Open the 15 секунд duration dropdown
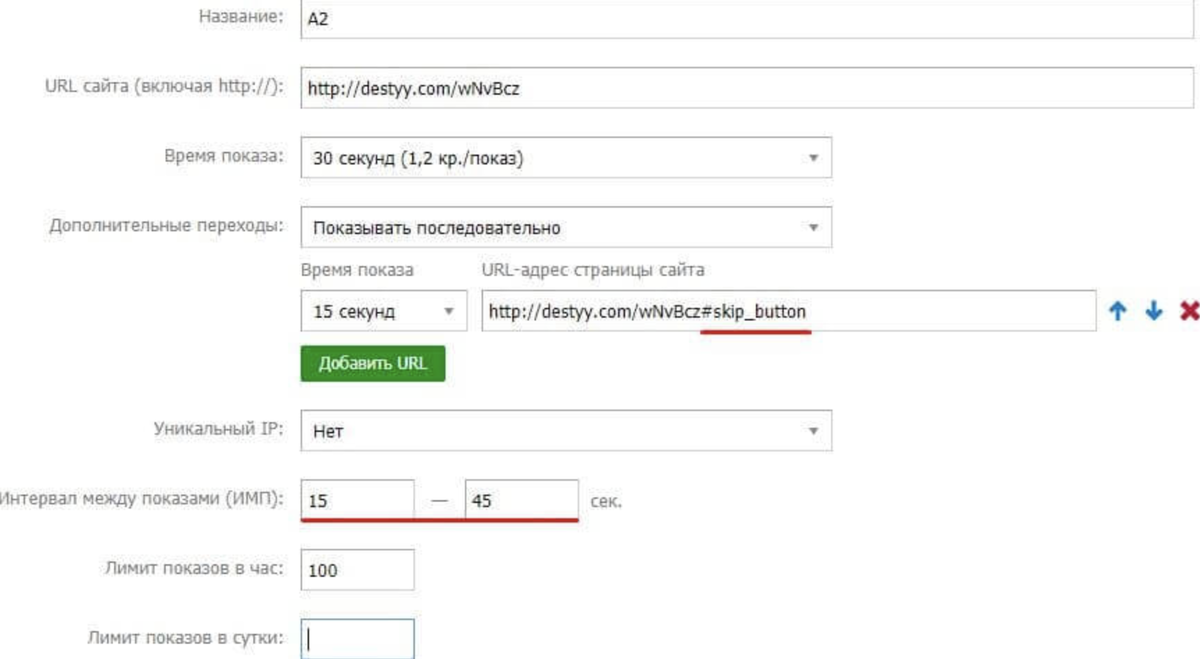 (x=384, y=311)
